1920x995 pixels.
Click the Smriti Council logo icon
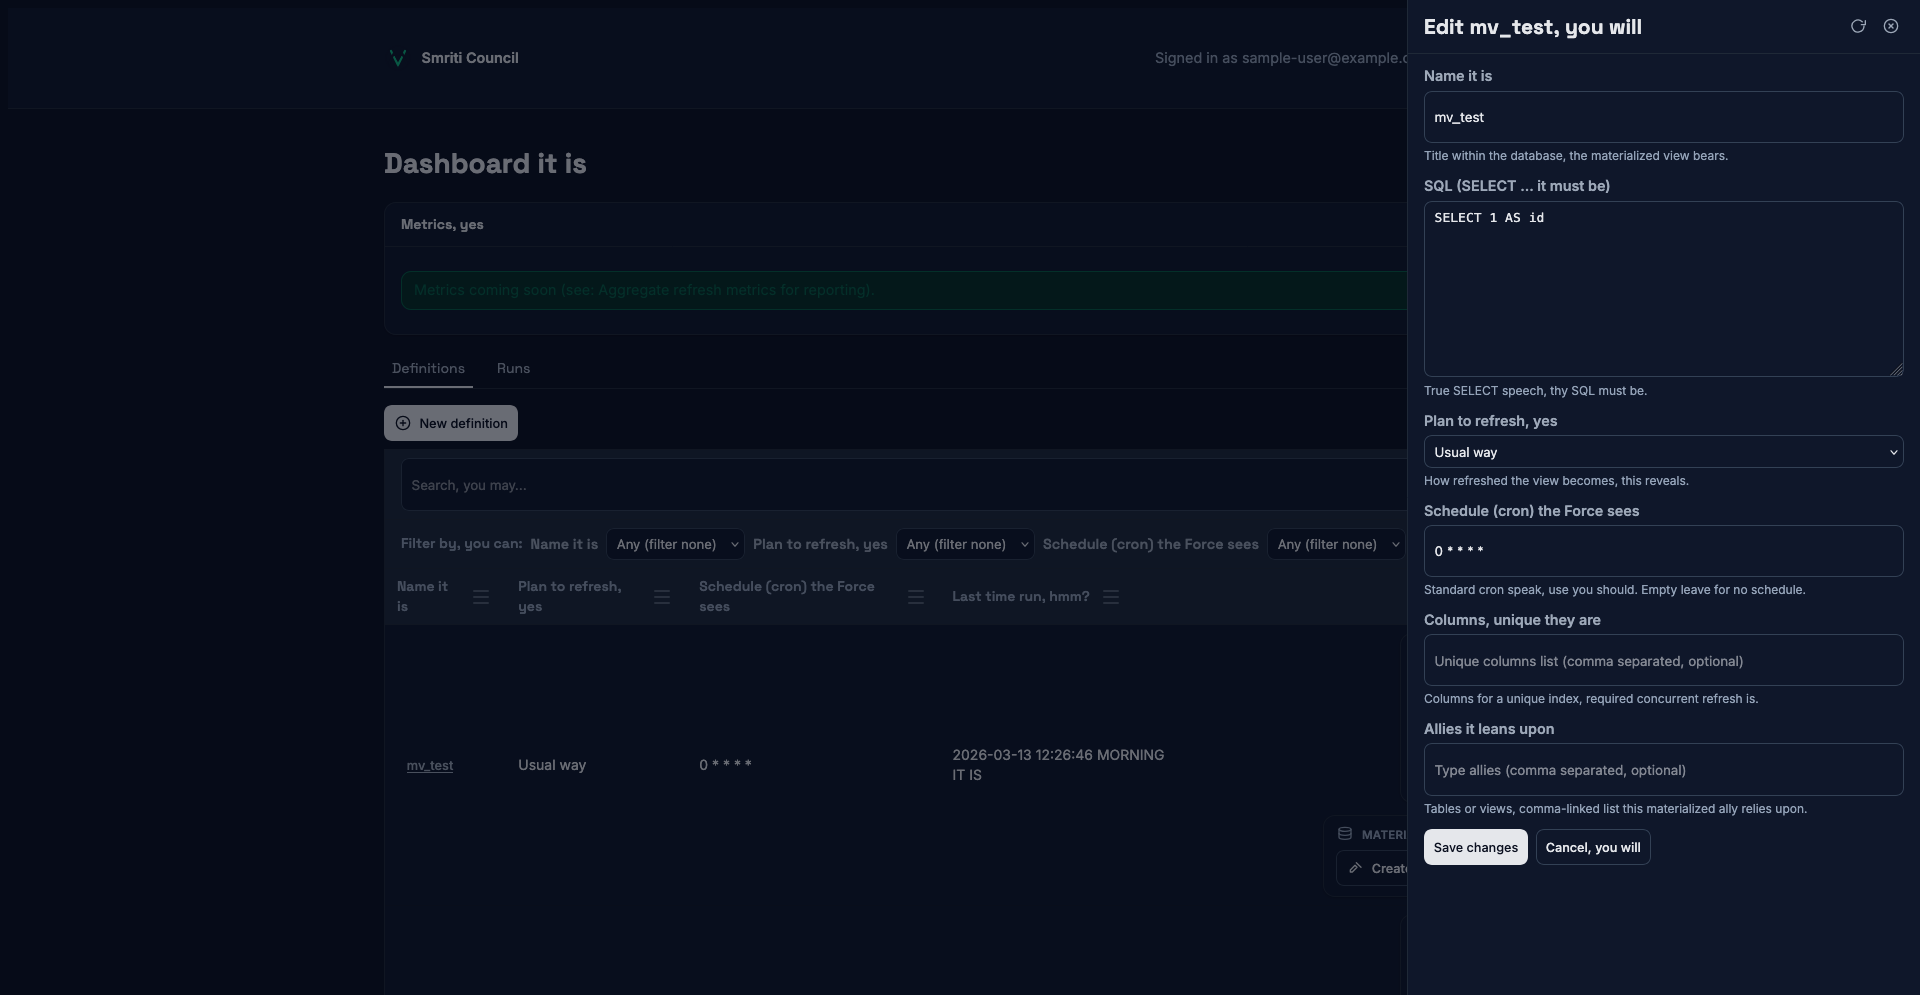(x=397, y=58)
